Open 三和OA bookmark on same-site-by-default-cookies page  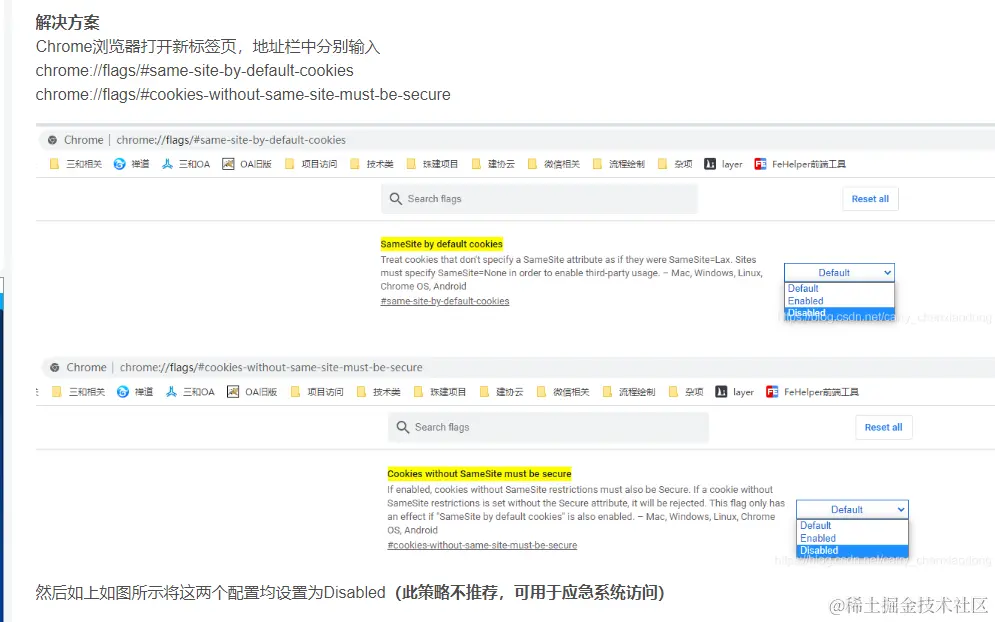point(186,164)
